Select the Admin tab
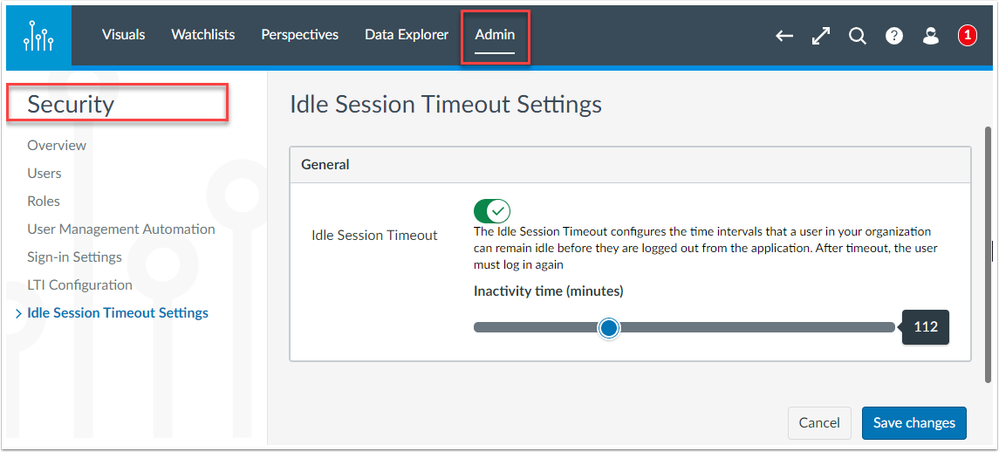 click(x=495, y=35)
